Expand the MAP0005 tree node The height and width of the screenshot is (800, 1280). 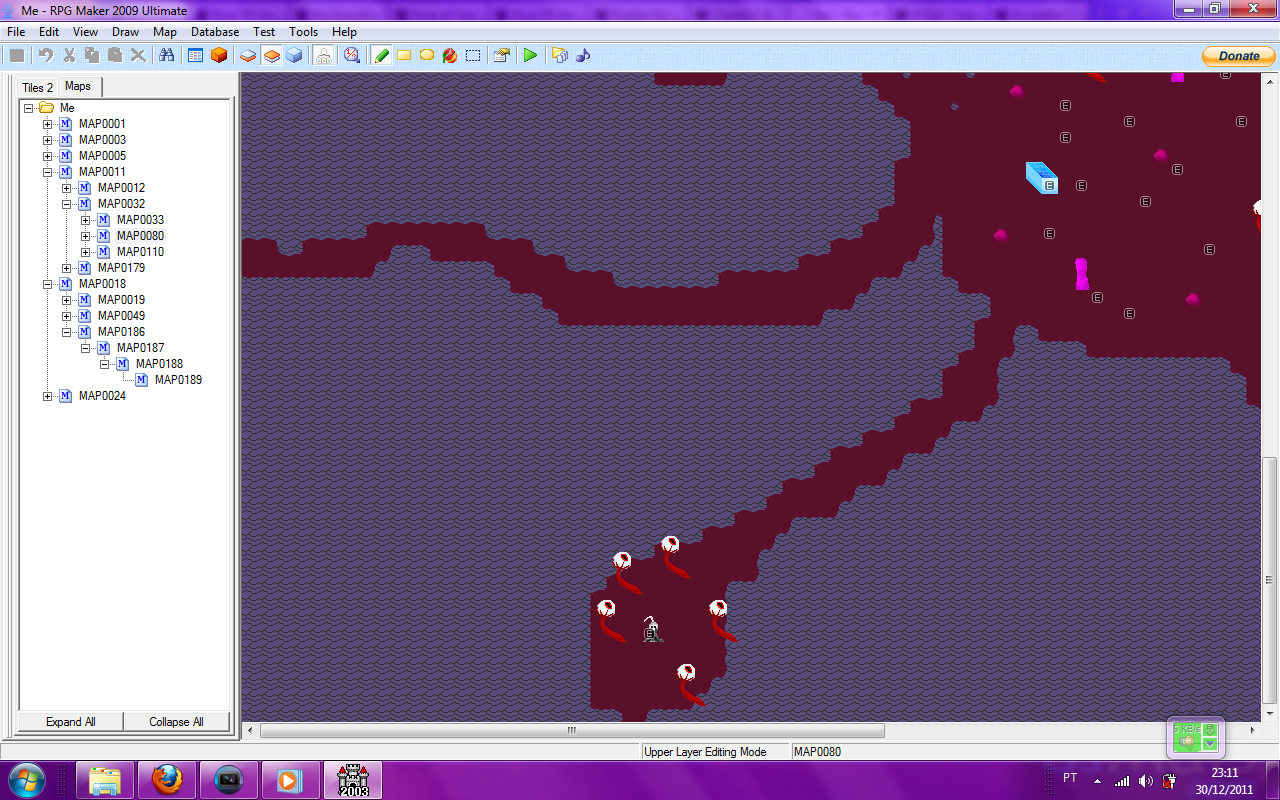(48, 156)
